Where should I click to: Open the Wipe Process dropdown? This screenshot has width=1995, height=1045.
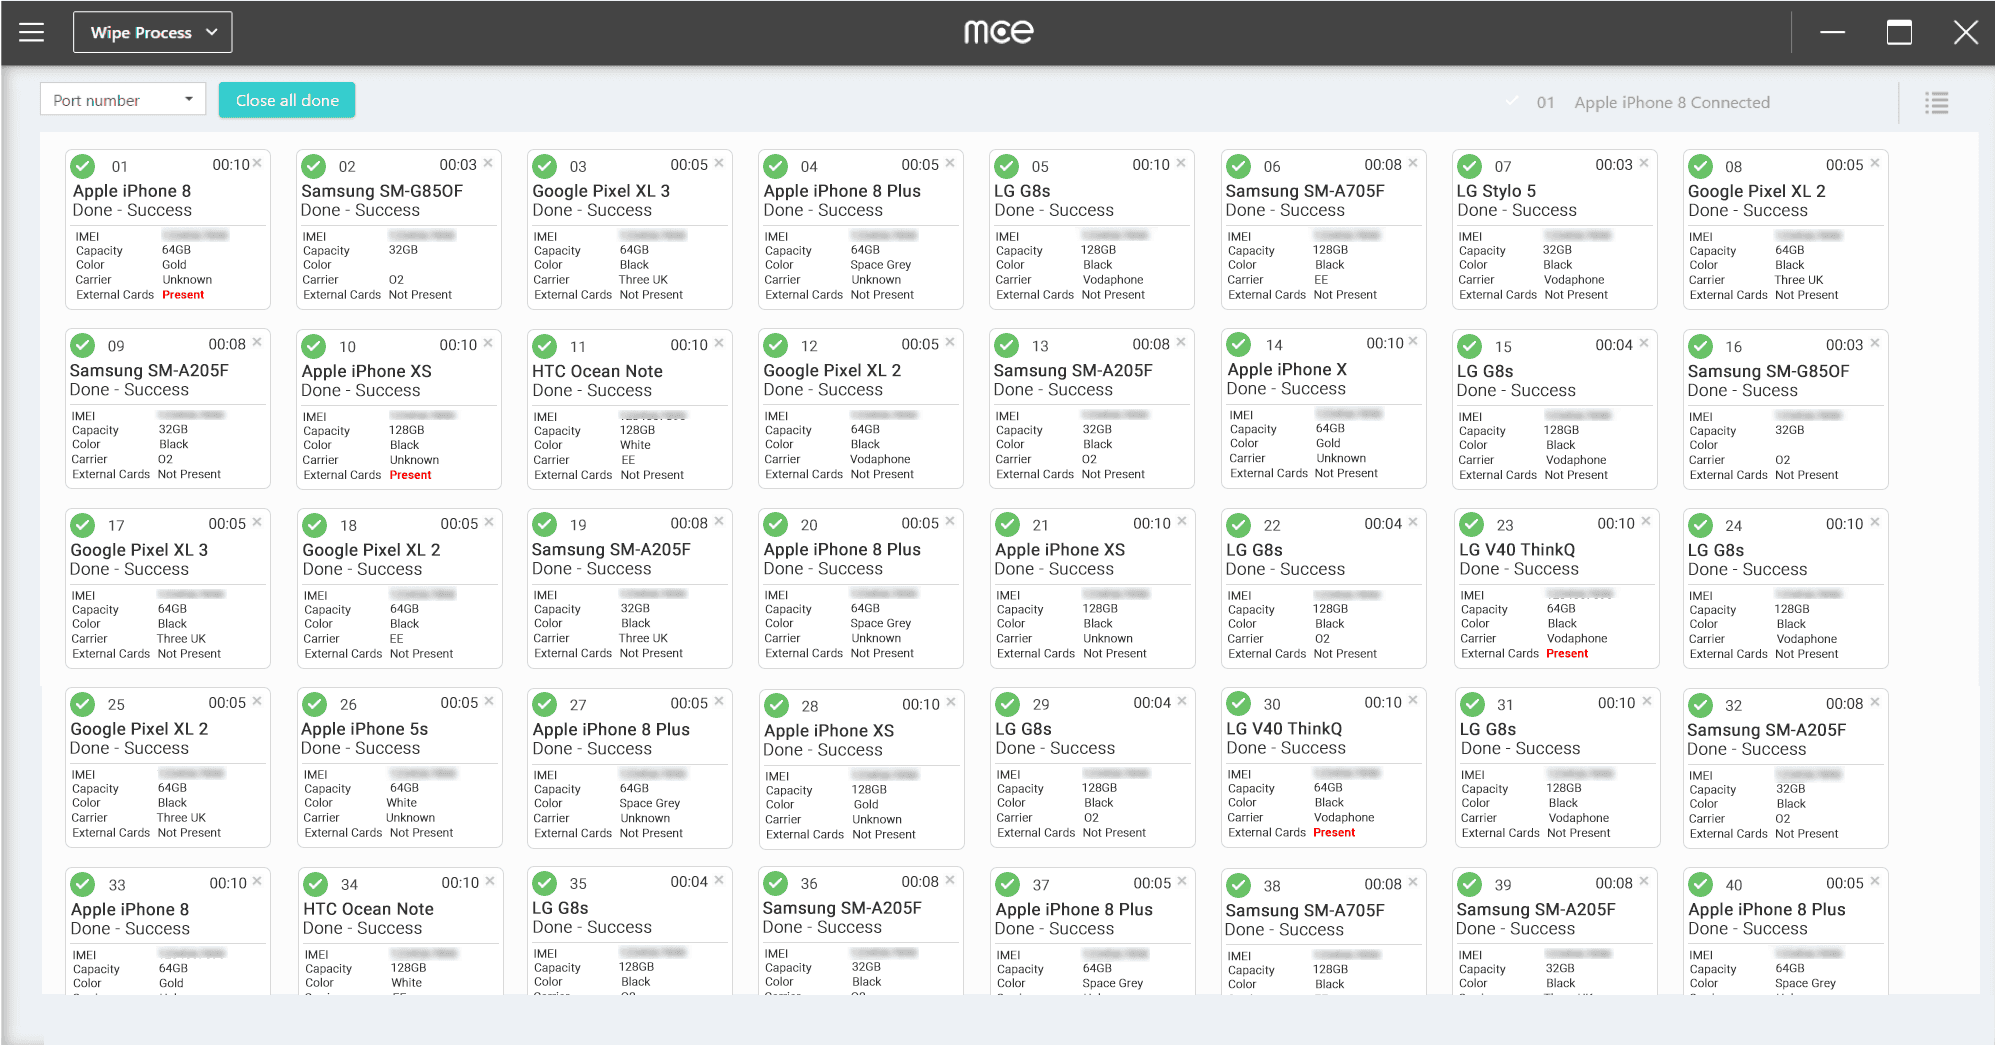tap(153, 32)
